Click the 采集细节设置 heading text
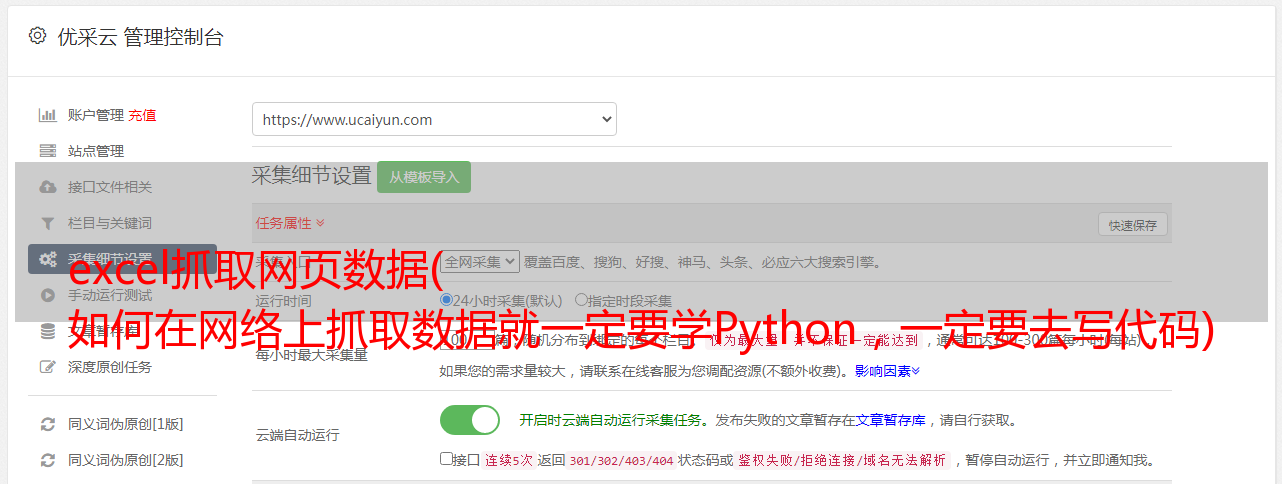This screenshot has width=1282, height=484. tap(311, 176)
